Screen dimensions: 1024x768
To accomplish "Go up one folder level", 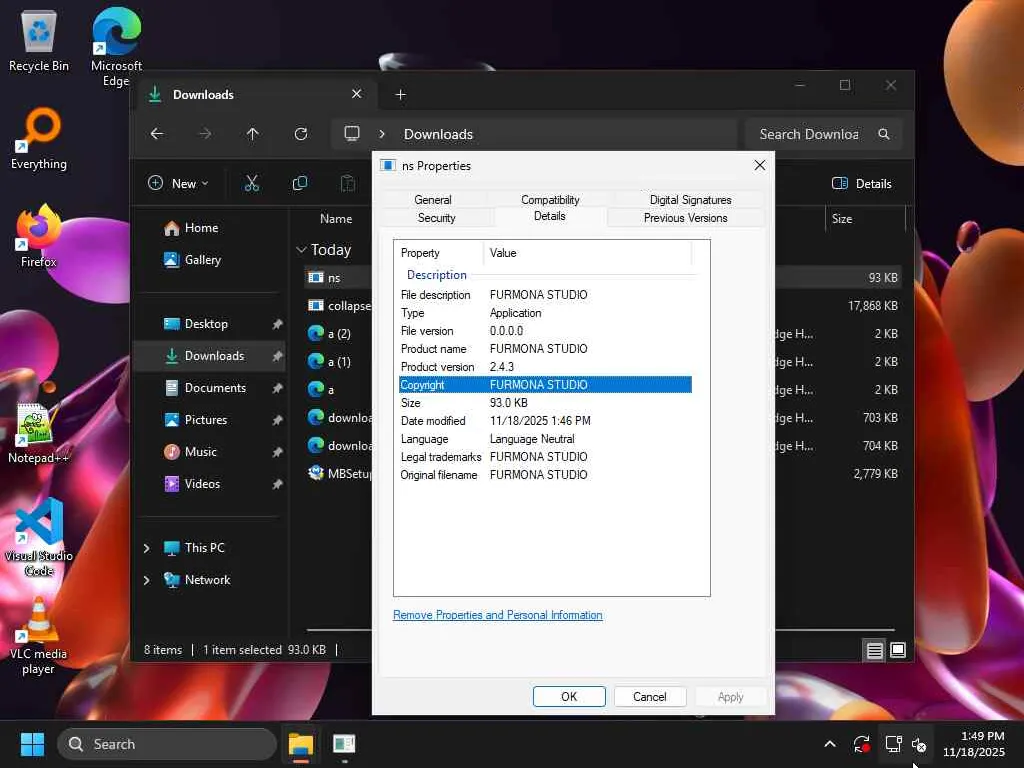I will coord(253,134).
